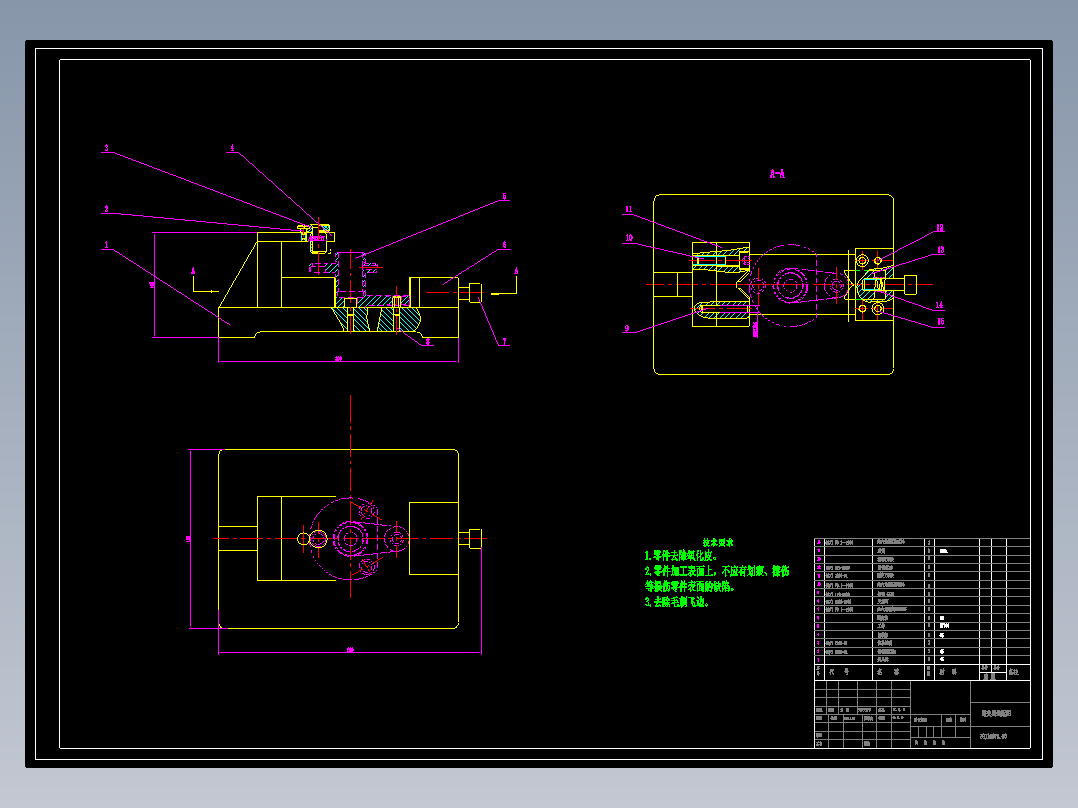Click part balloon number 10
This screenshot has width=1078, height=808.
(629, 238)
